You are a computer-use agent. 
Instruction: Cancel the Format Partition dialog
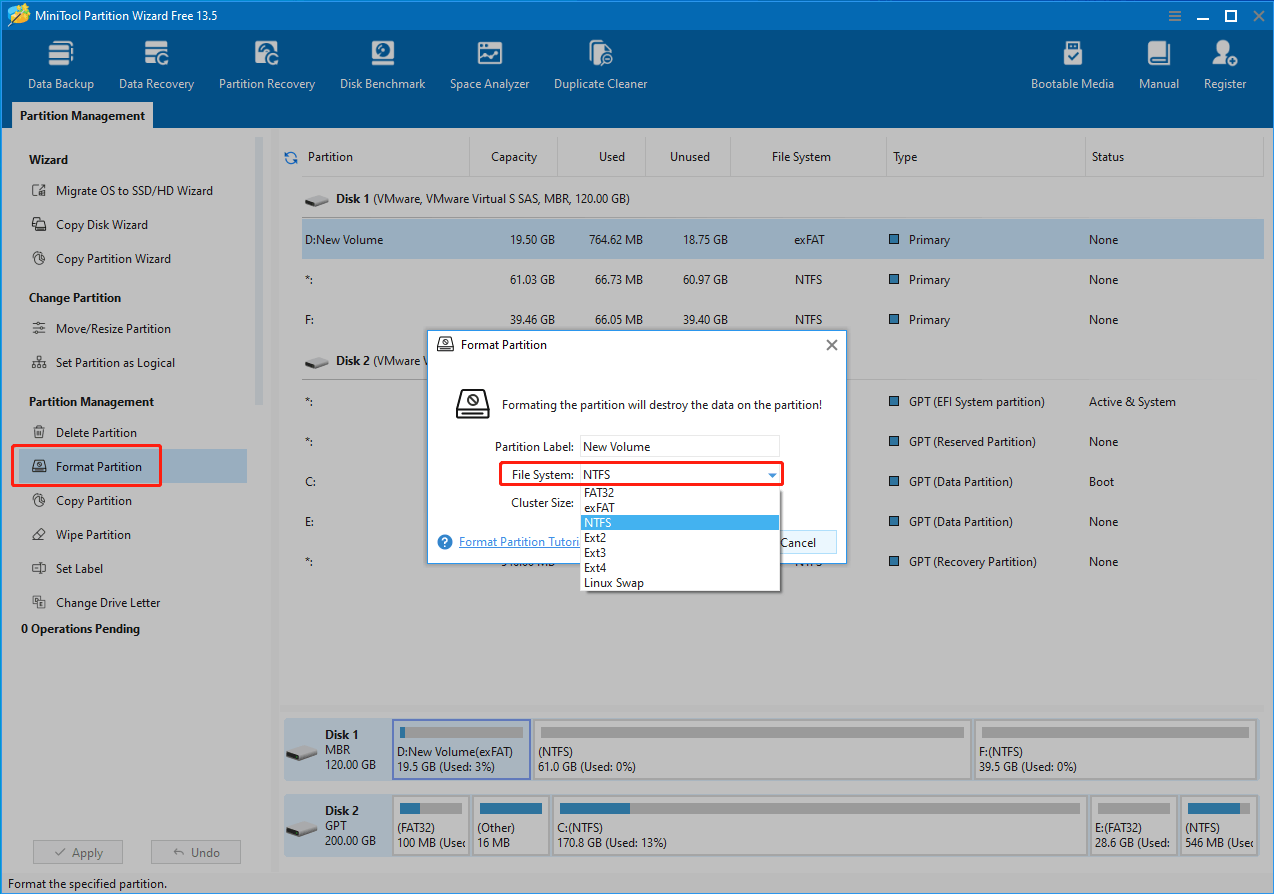[806, 541]
